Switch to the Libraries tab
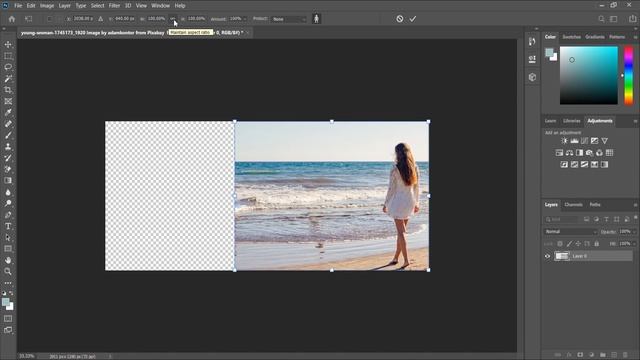The height and width of the screenshot is (360, 640). click(571, 121)
